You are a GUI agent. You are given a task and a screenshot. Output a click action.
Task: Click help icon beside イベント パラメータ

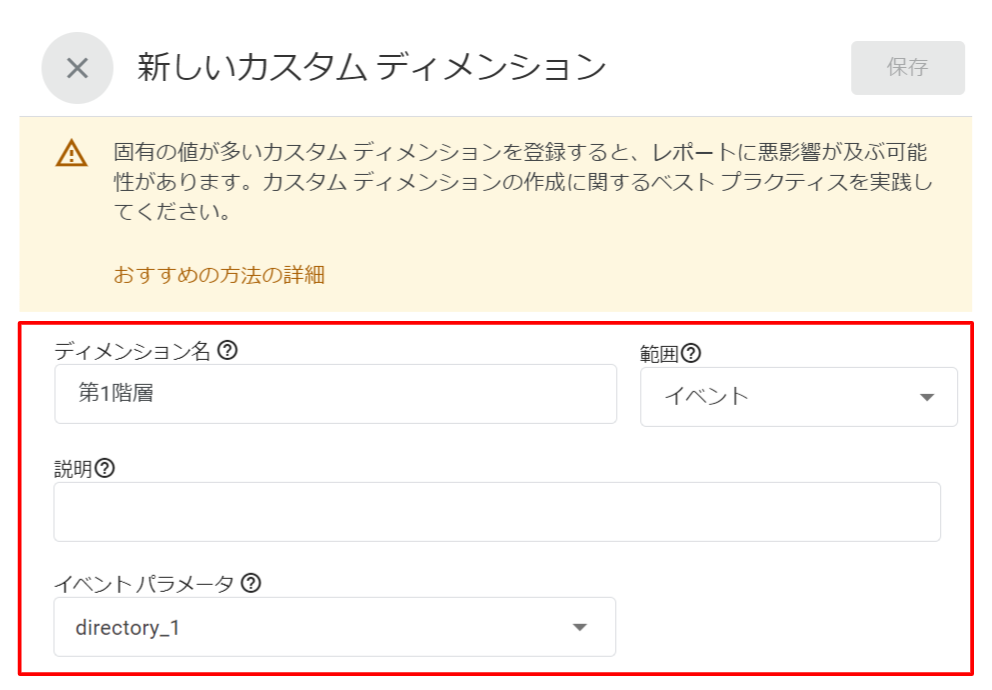251,582
